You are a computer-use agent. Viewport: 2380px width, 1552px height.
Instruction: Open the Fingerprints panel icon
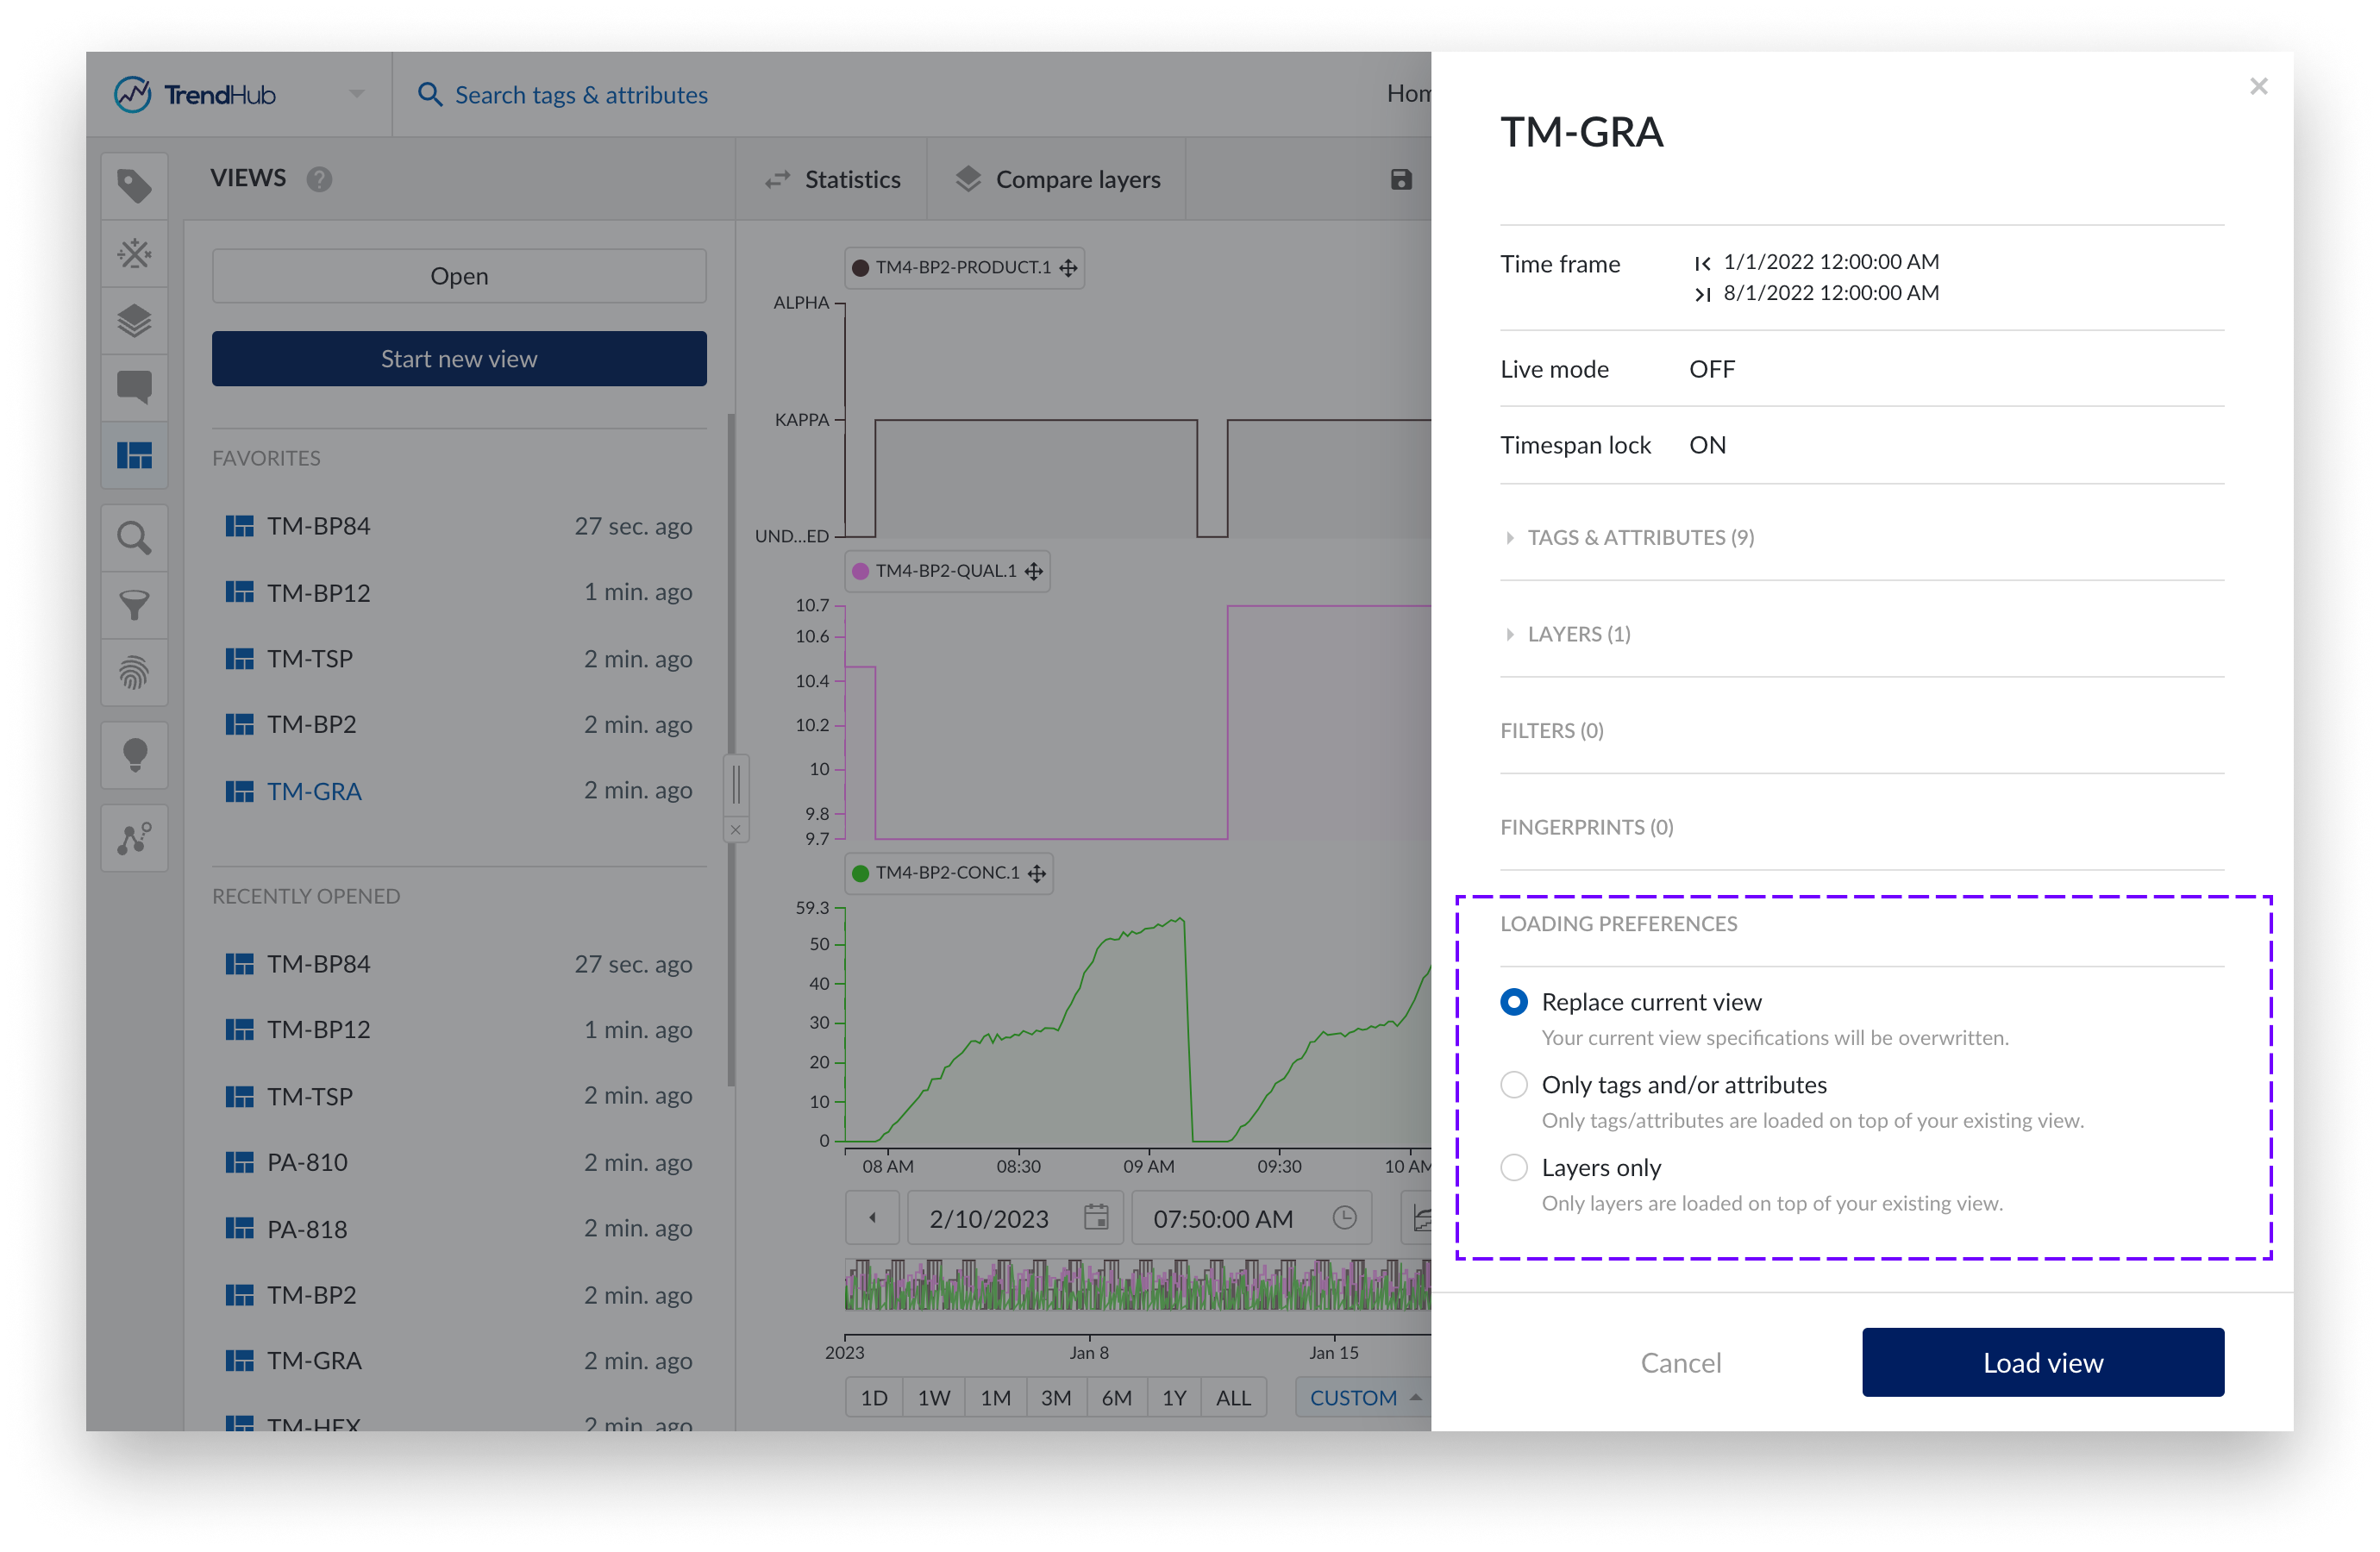coord(135,672)
